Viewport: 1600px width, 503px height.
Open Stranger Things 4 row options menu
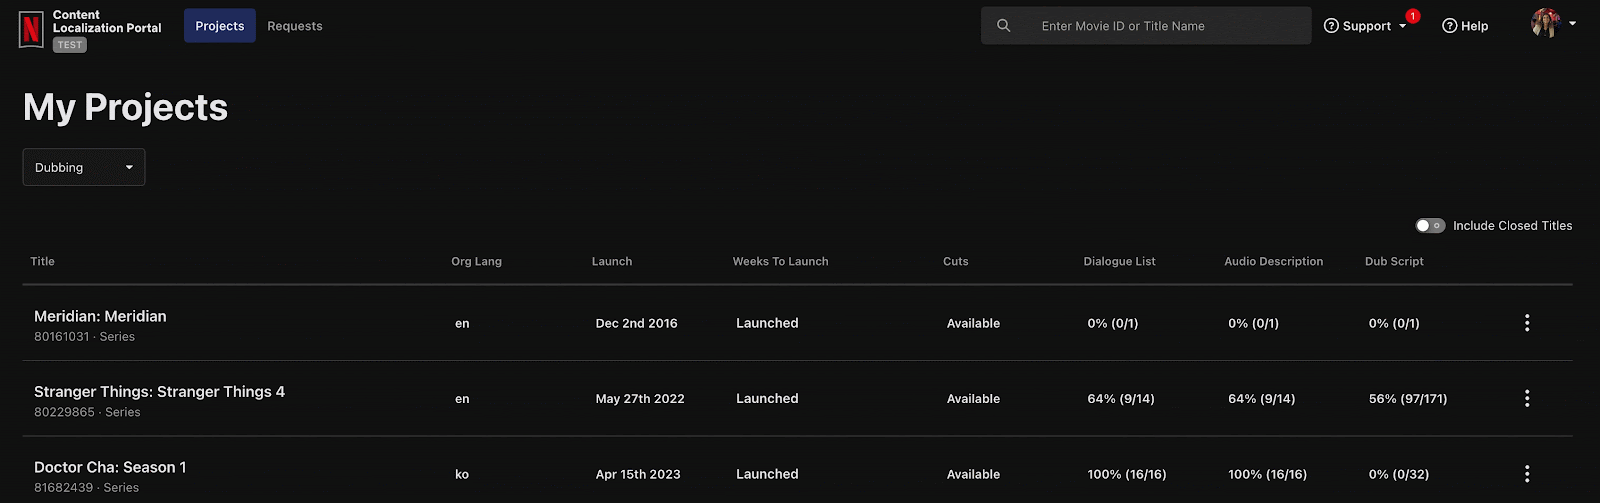click(x=1527, y=398)
